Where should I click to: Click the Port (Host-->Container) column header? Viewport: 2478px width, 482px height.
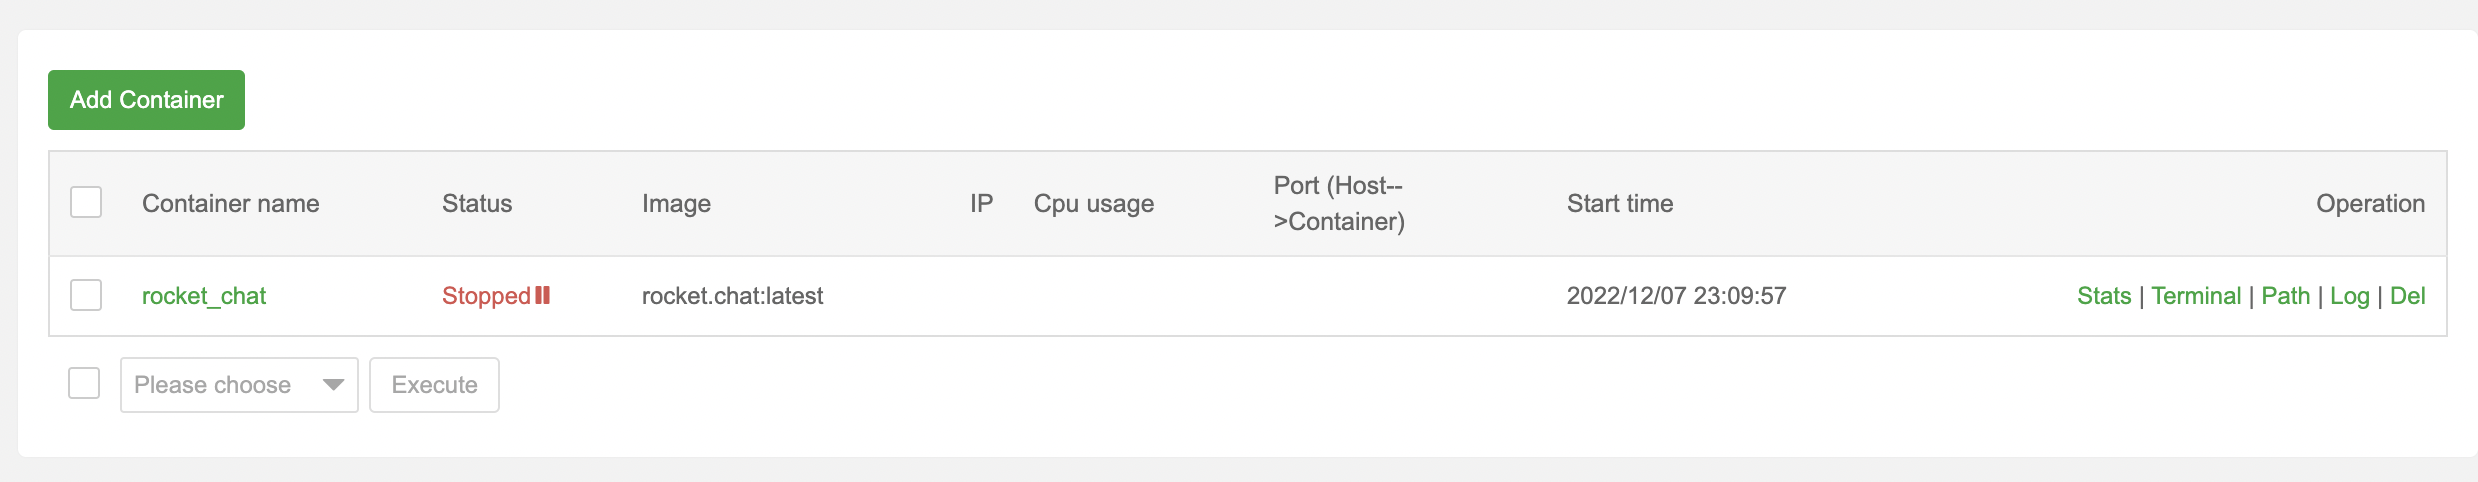point(1339,204)
